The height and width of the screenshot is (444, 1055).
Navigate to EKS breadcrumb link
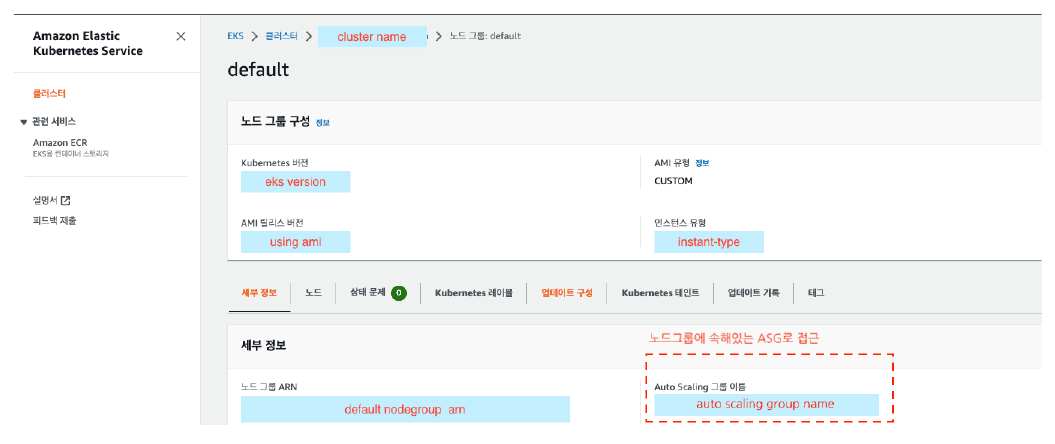[x=235, y=36]
